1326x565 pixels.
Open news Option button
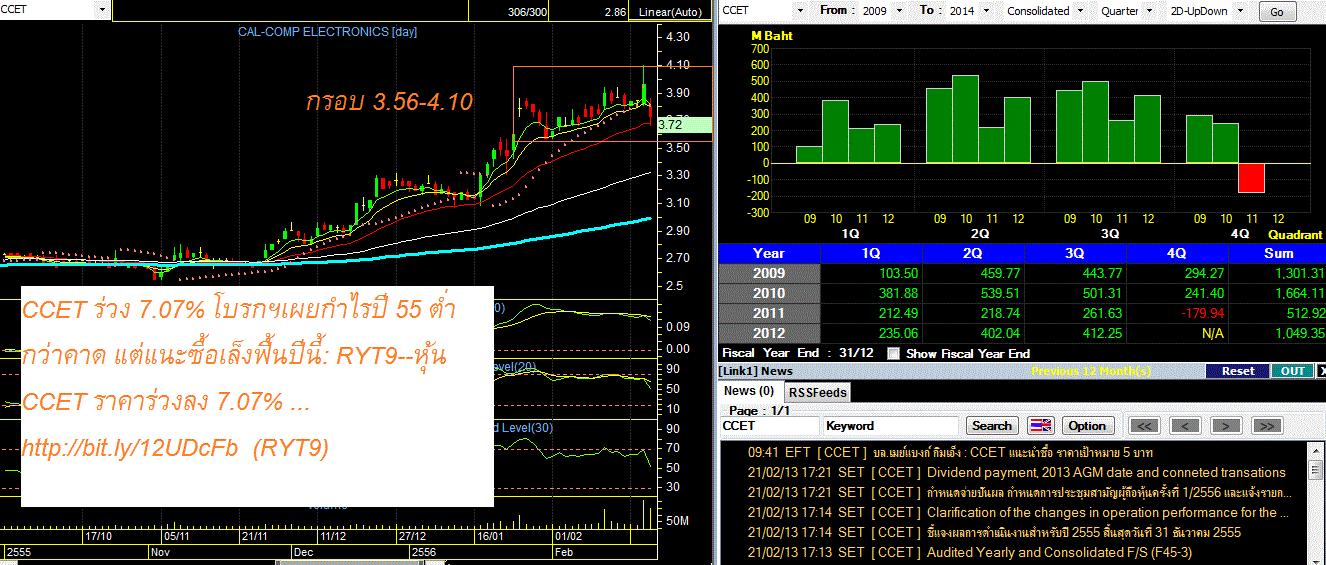tap(1087, 426)
